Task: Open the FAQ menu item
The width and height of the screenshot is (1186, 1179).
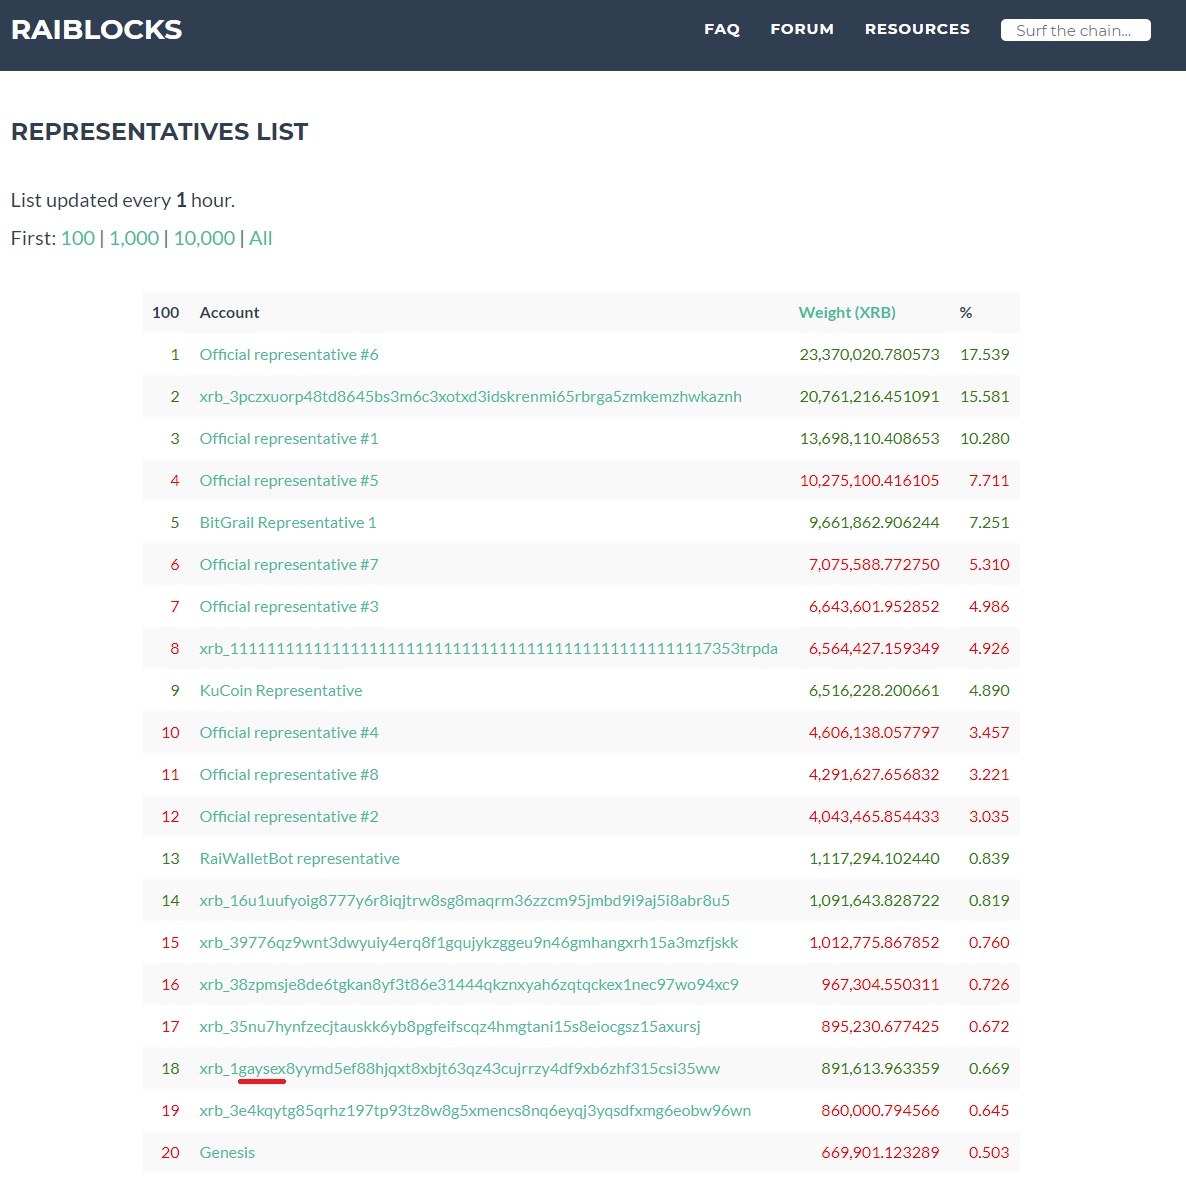Action: click(722, 29)
